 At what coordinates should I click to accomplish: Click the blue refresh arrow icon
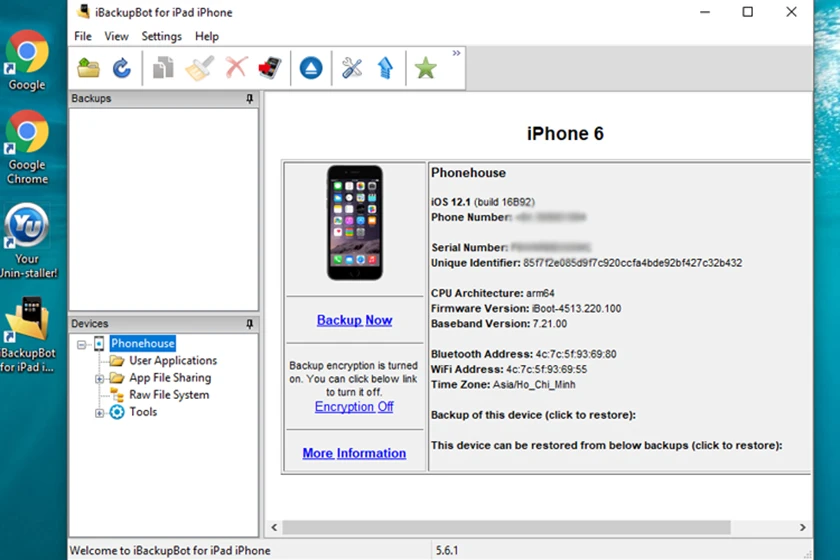tap(122, 68)
